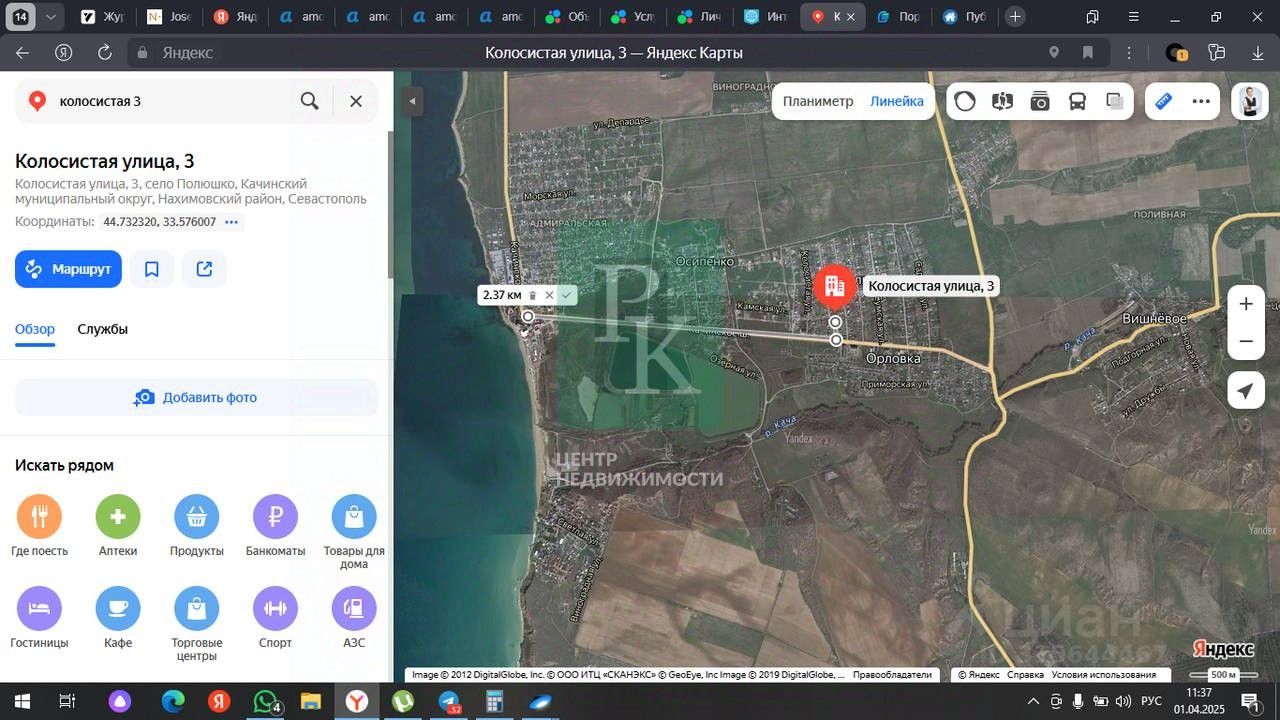Image resolution: width=1280 pixels, height=720 pixels.
Task: Open the map layers switcher
Action: coord(1115,101)
